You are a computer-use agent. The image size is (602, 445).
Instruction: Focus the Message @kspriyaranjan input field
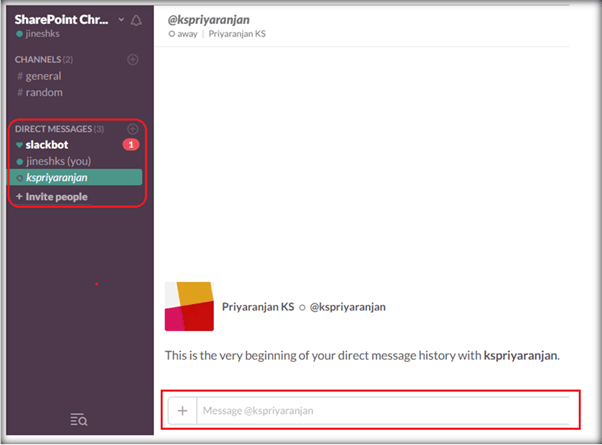383,411
